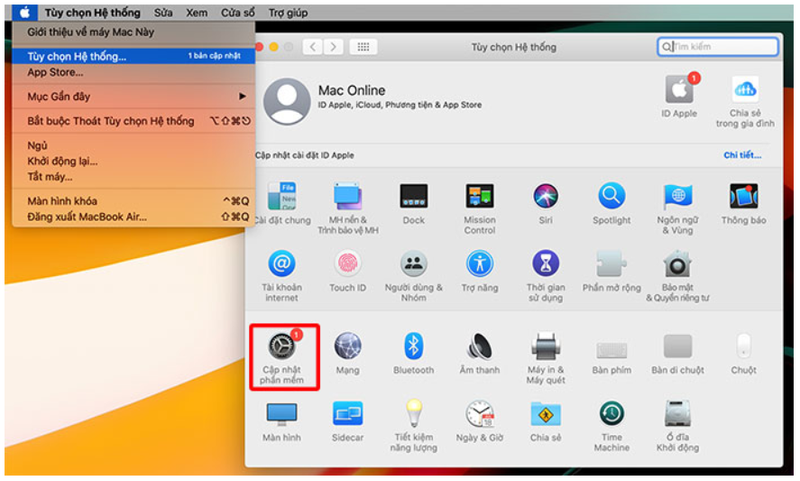Open Bluetooth preferences
Viewport: 800px width, 481px height.
pyautogui.click(x=414, y=347)
